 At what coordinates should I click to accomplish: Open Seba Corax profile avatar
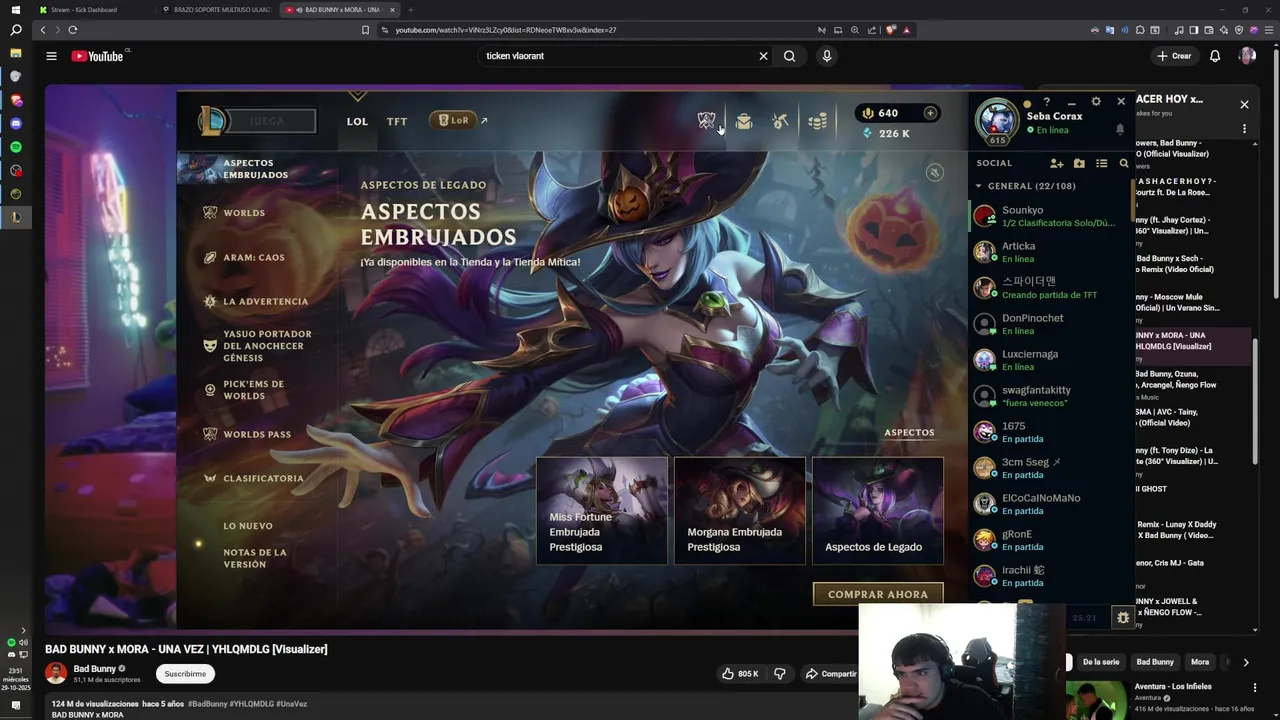coord(997,120)
